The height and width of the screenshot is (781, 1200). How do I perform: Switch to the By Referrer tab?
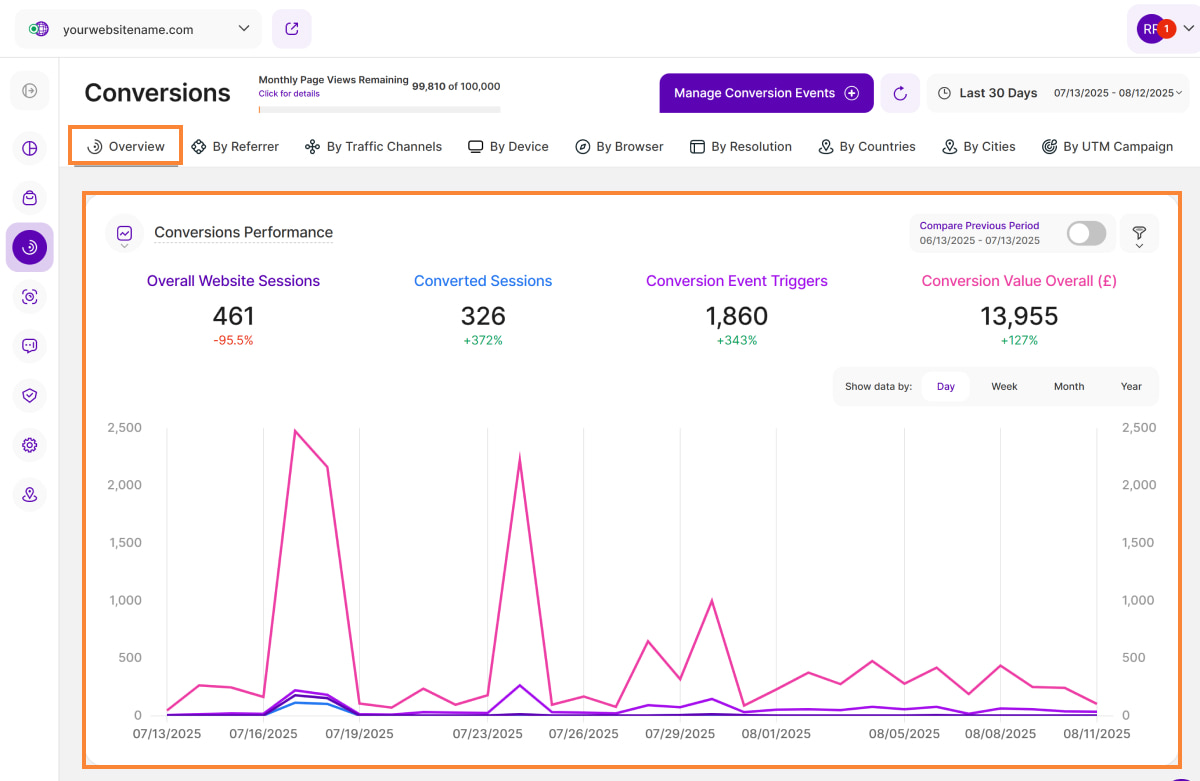(x=235, y=146)
